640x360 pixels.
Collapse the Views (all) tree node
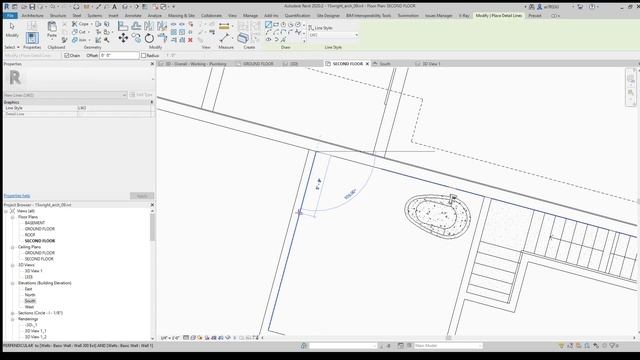coord(6,211)
